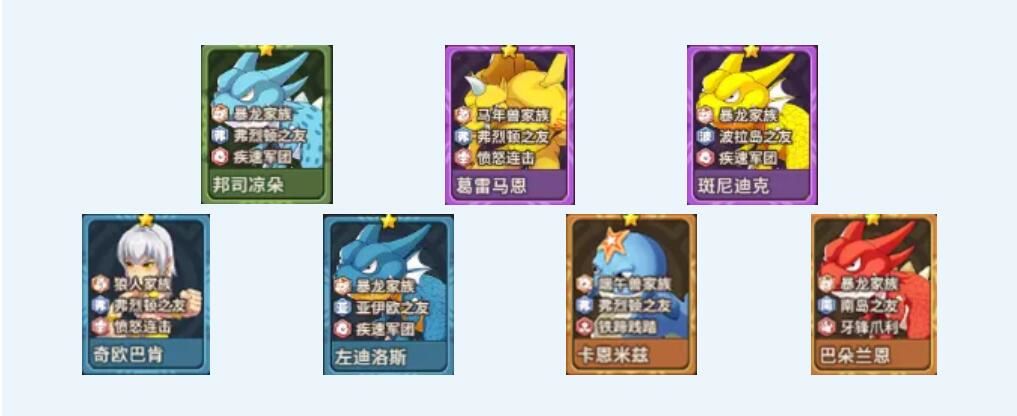Click the 弗烈顿之友 icon on 葛雷马恩 card

coord(462,136)
